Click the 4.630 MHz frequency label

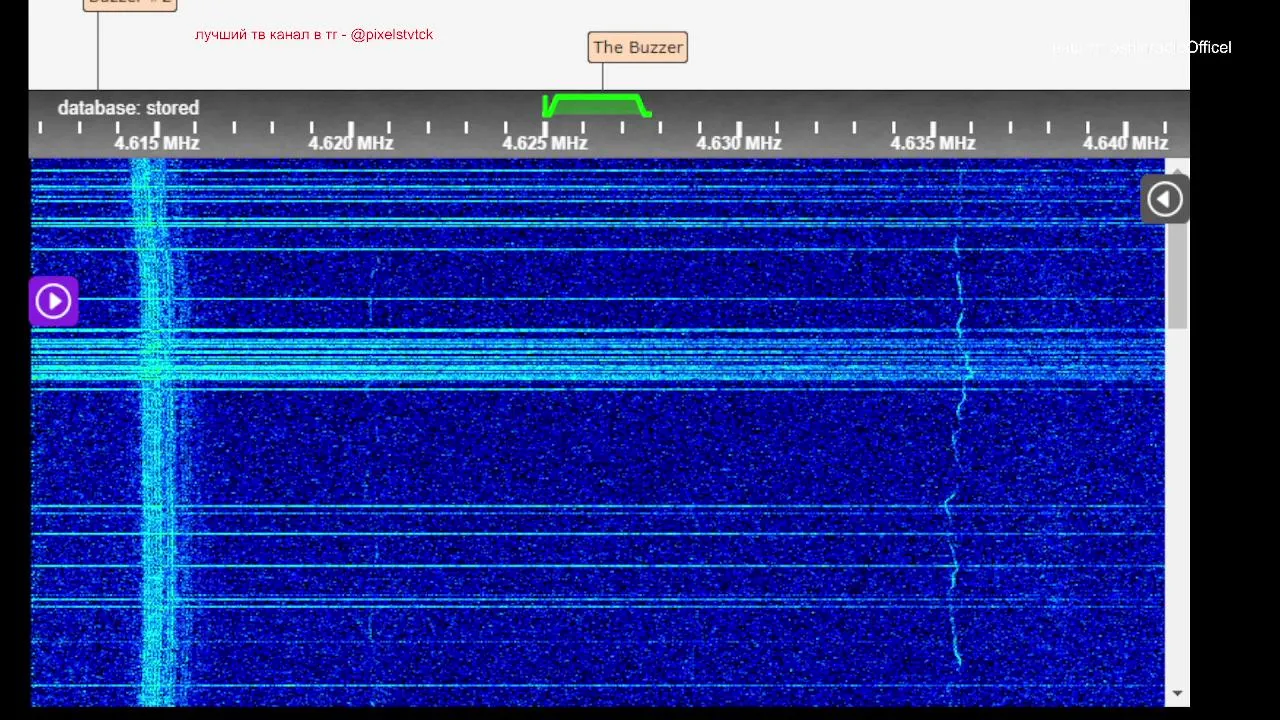pos(739,143)
